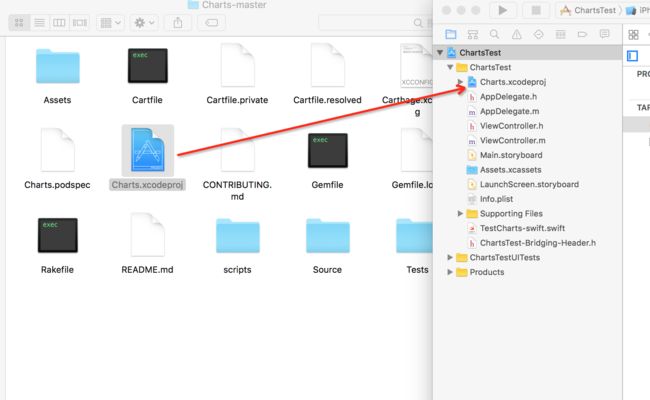Select the Cartfile exec file
The height and width of the screenshot is (400, 650).
click(x=148, y=65)
